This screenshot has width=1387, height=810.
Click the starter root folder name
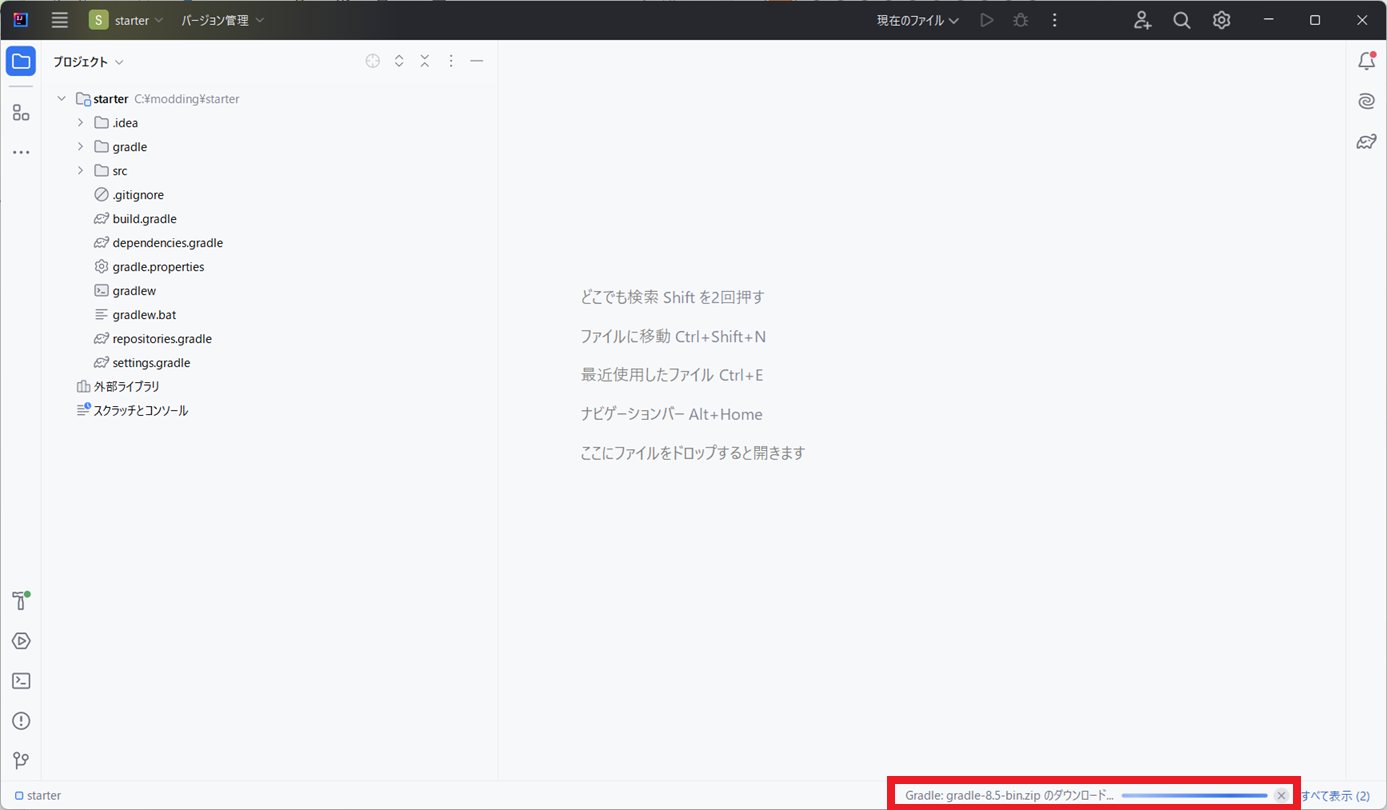[110, 99]
